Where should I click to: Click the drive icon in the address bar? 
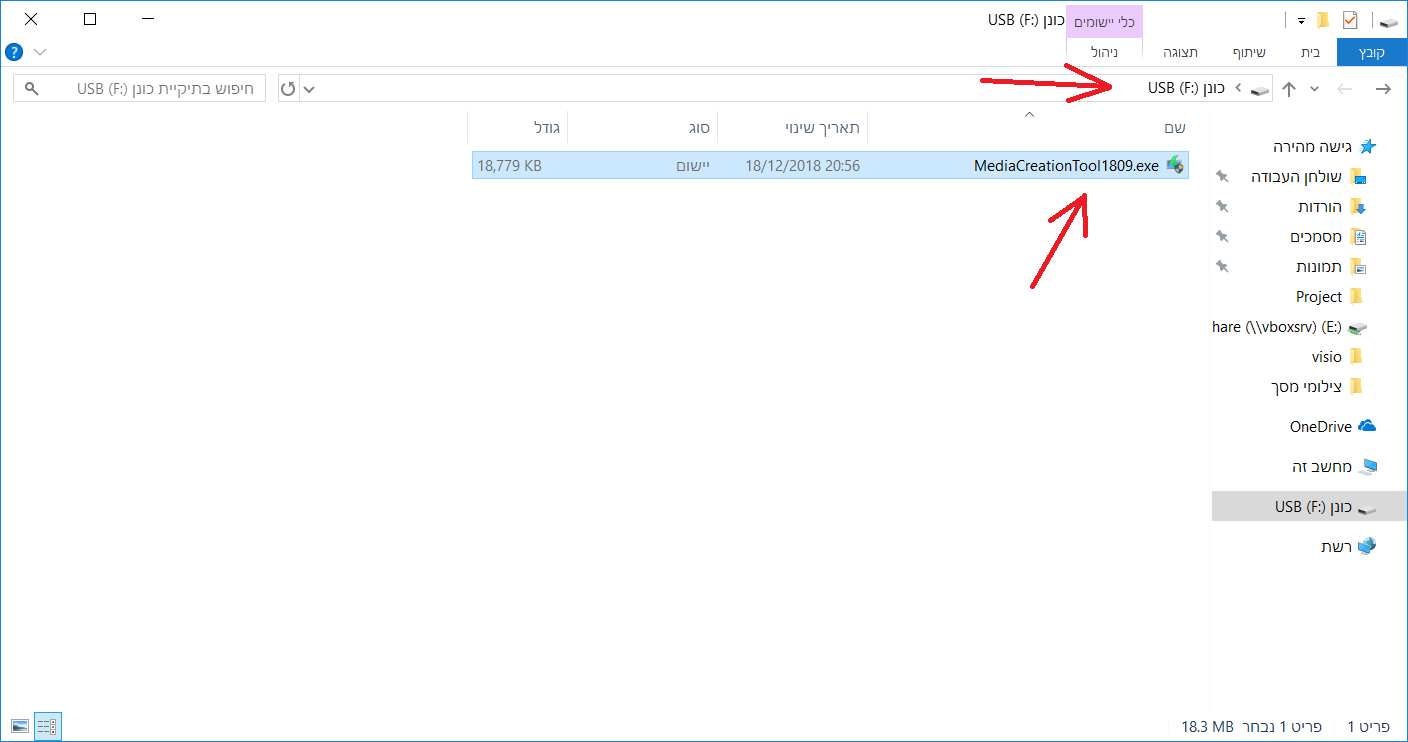click(x=1260, y=89)
